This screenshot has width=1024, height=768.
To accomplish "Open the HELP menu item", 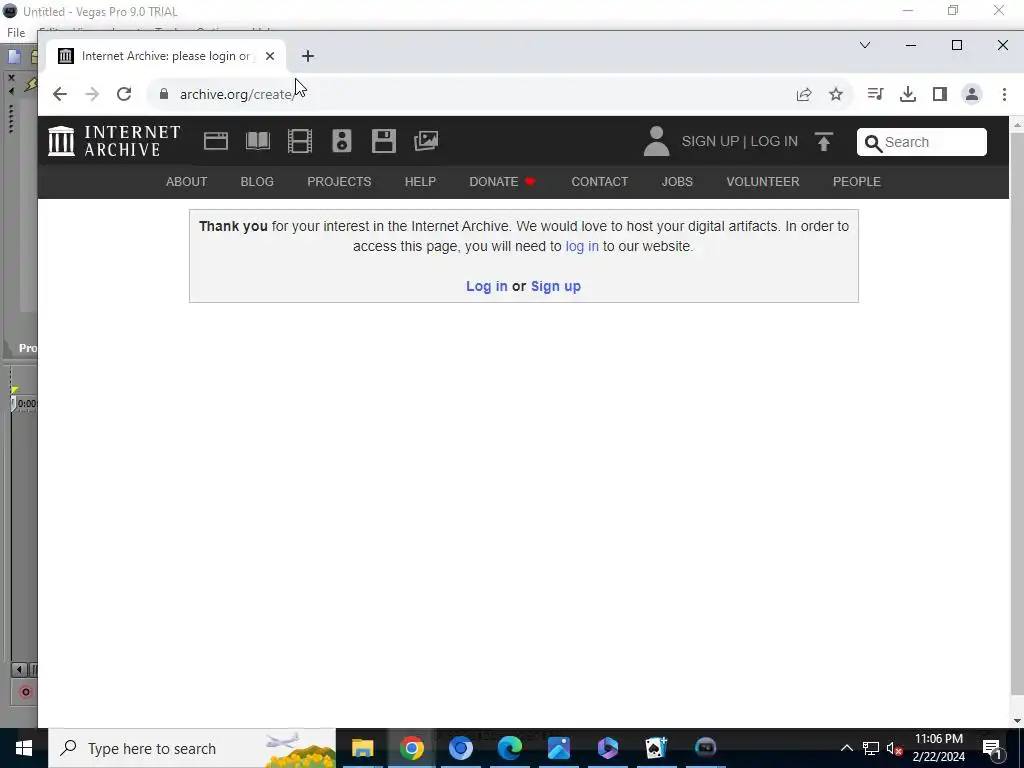I will [x=420, y=182].
